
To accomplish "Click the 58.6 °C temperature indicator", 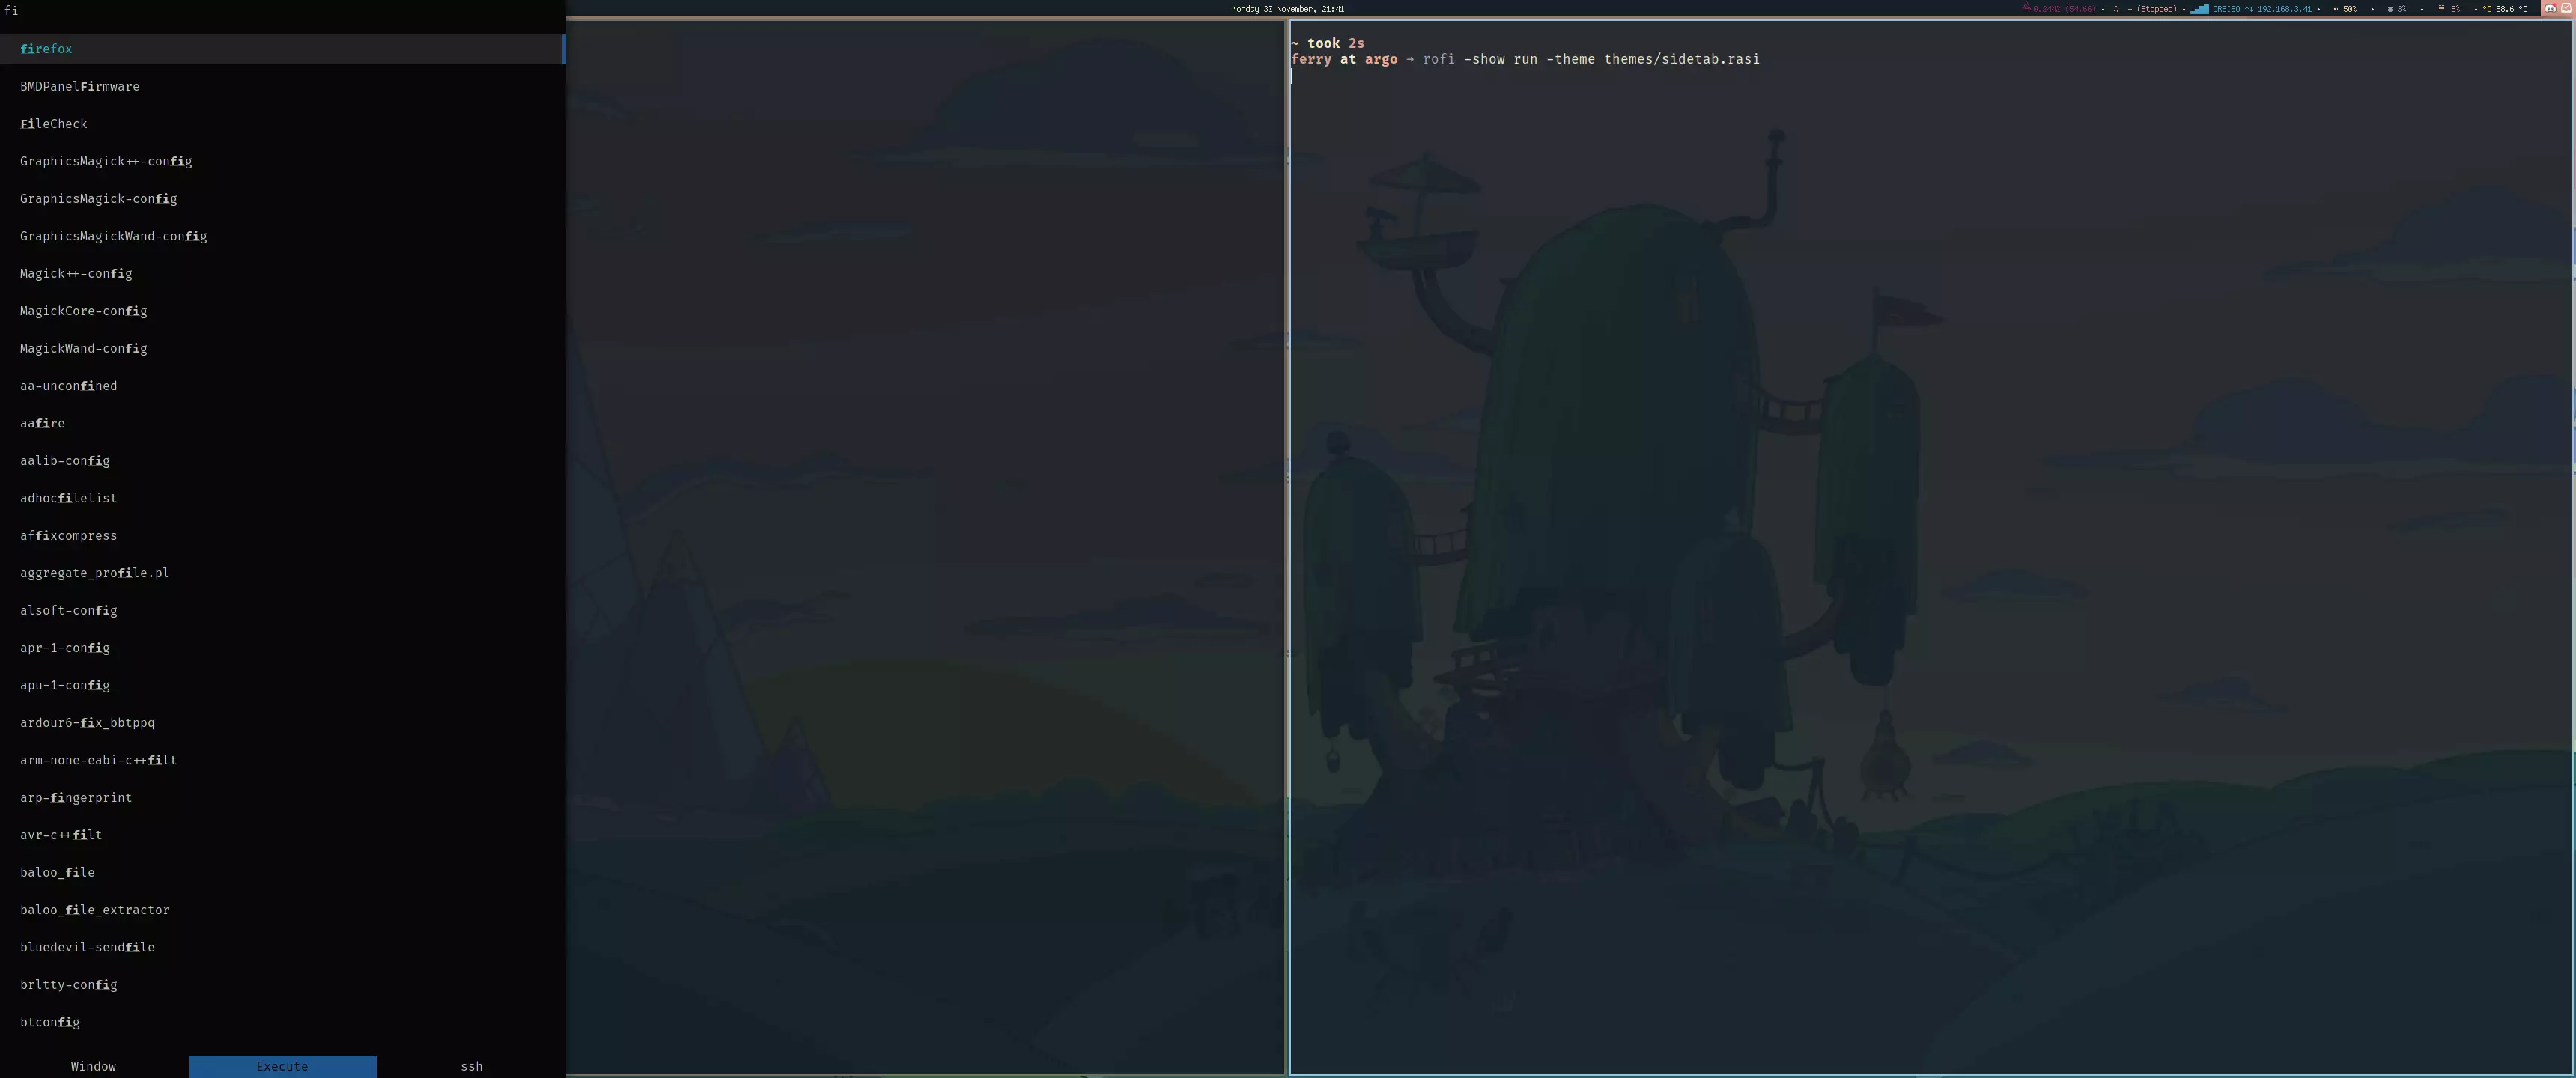I will point(2505,9).
